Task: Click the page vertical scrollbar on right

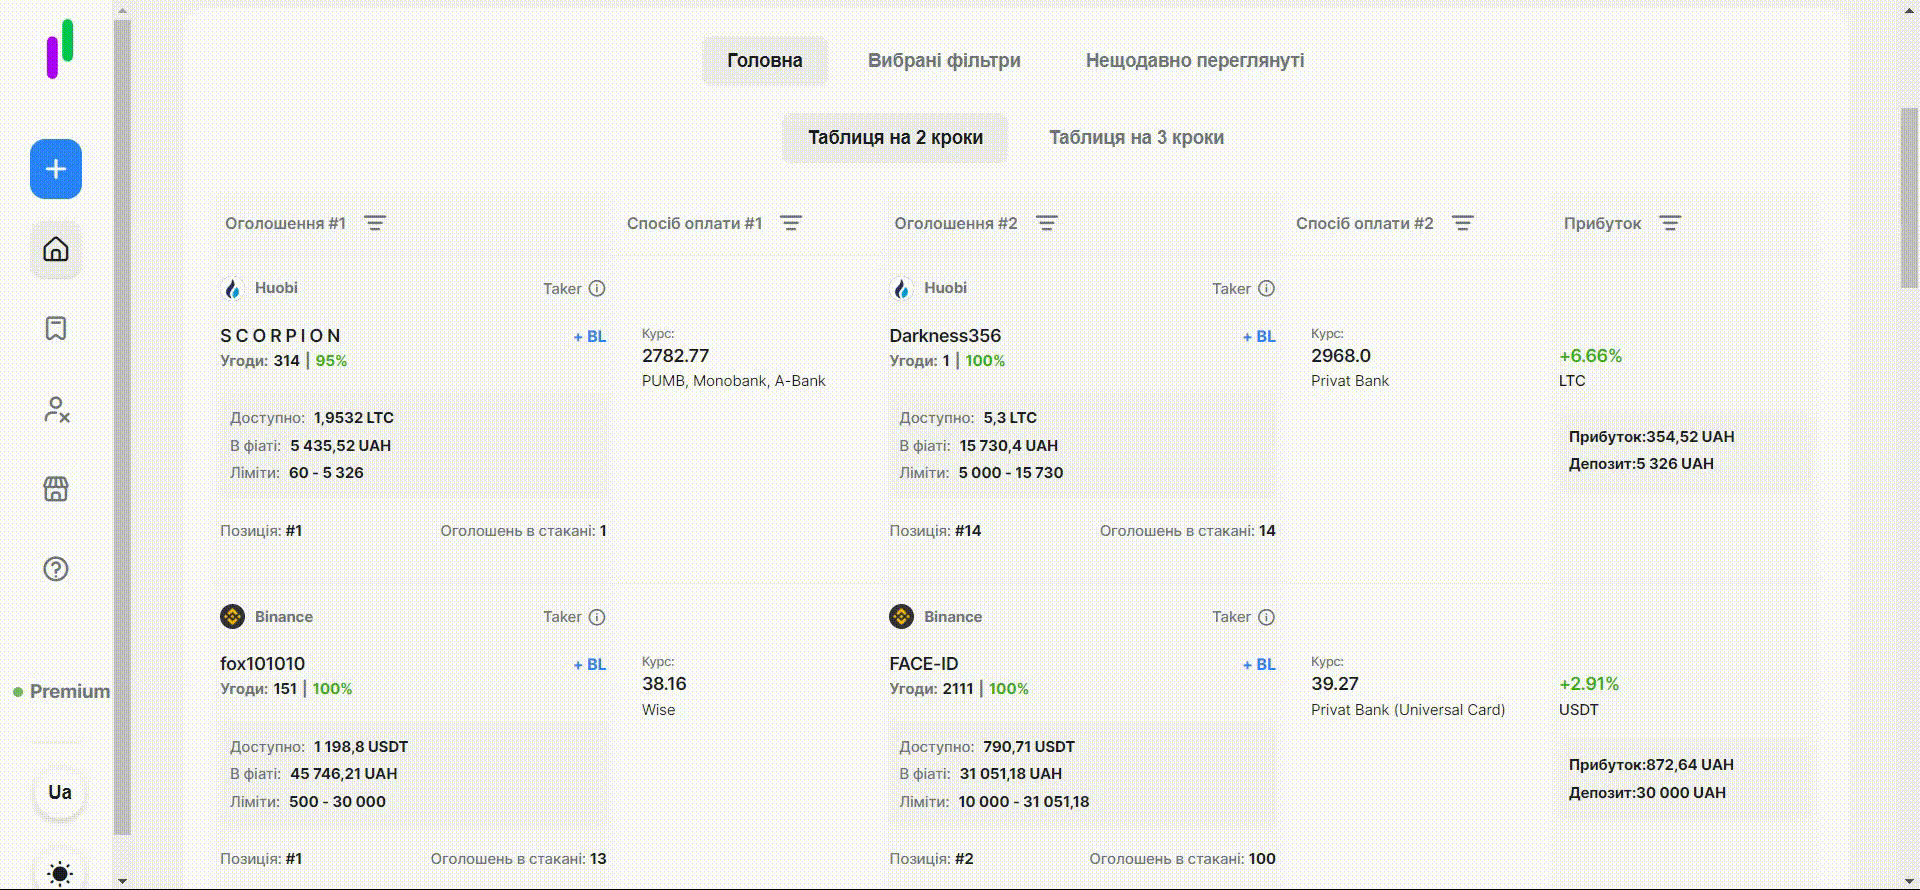Action: 1909,198
